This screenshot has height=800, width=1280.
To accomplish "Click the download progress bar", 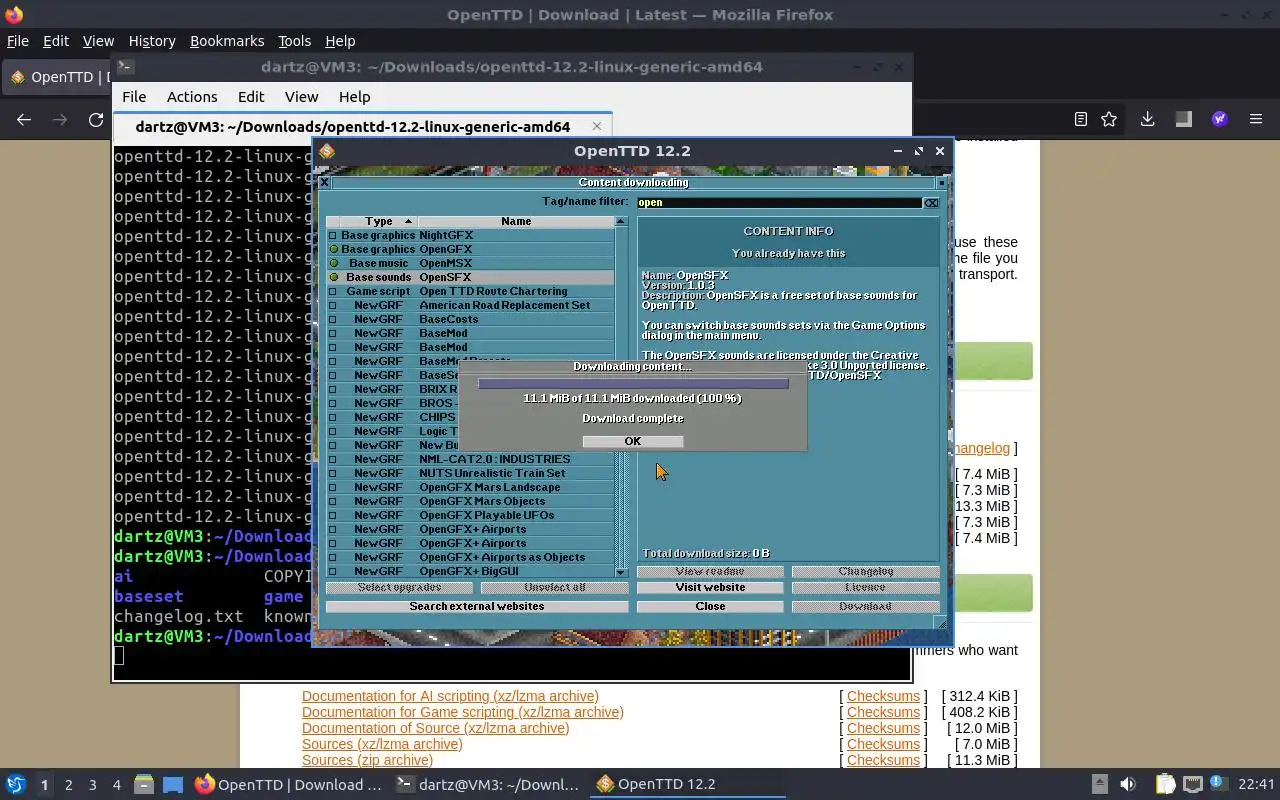I will coord(633,383).
